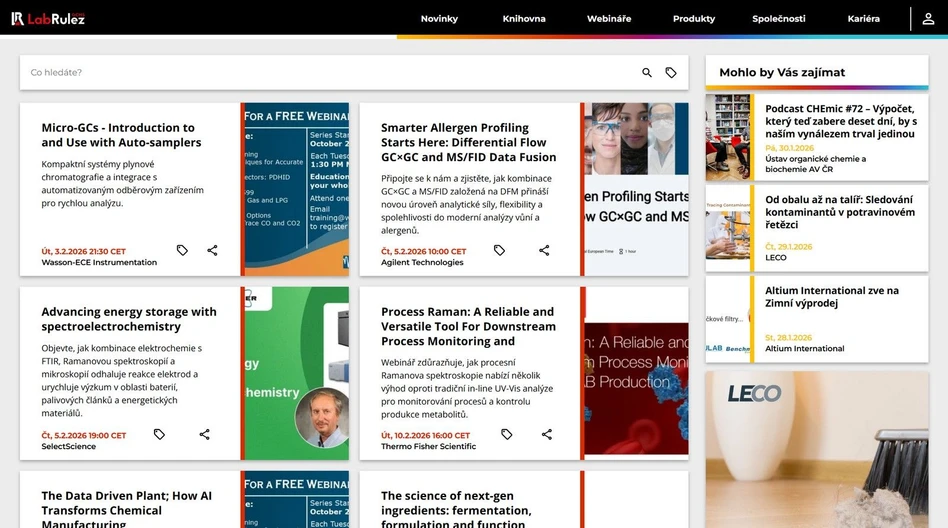Open the Novinky menu item
The image size is (948, 528).
[x=439, y=19]
